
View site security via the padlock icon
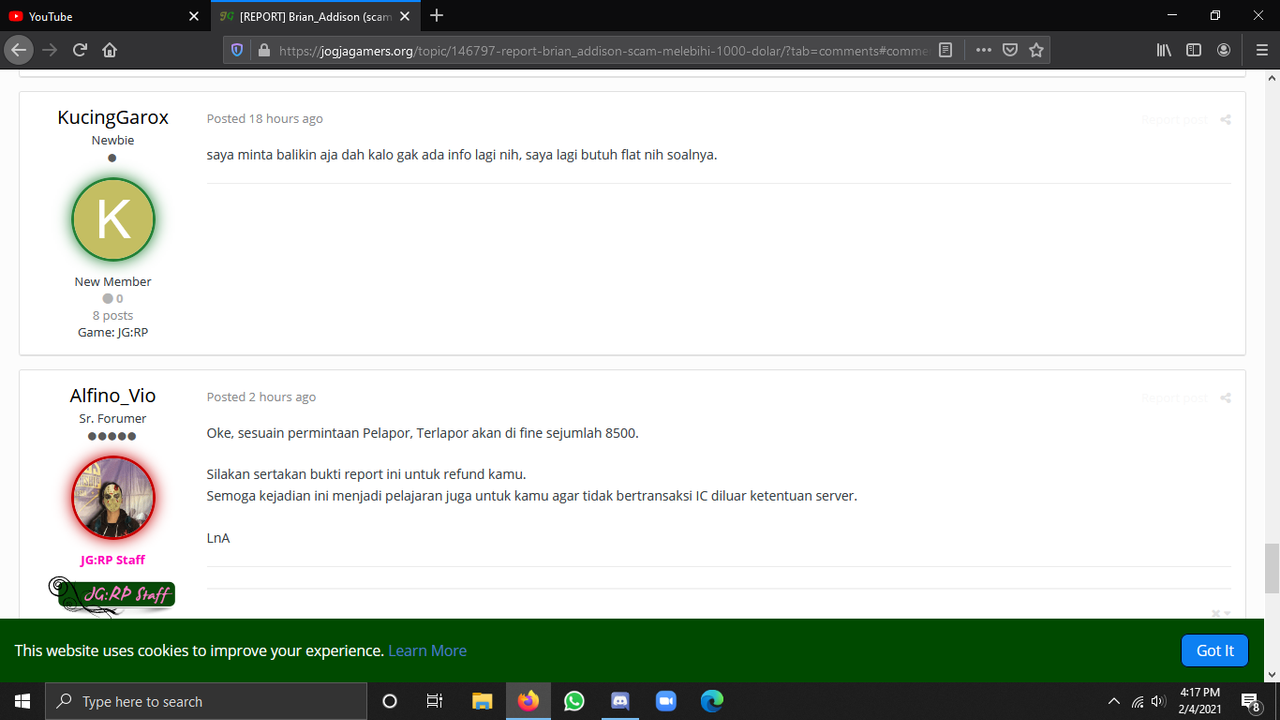click(x=264, y=50)
